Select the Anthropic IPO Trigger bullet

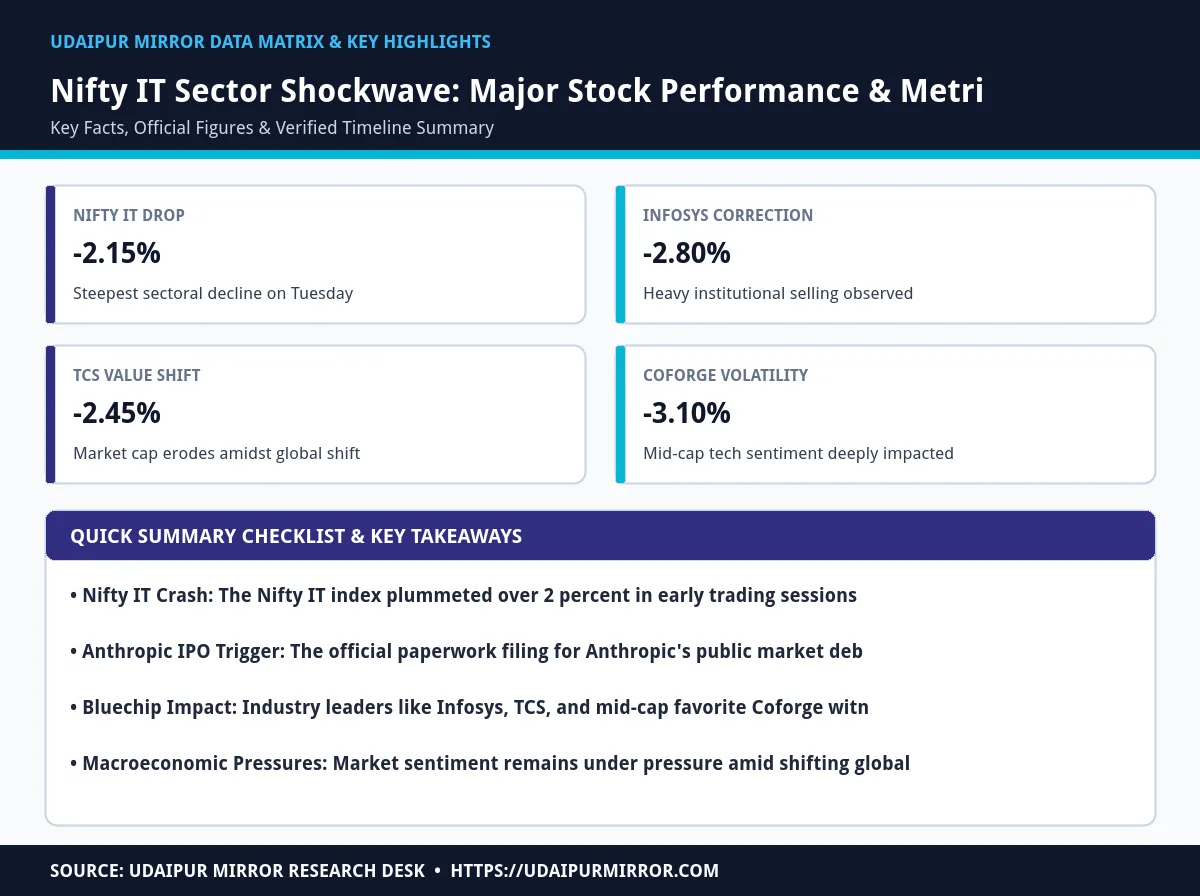coord(466,651)
